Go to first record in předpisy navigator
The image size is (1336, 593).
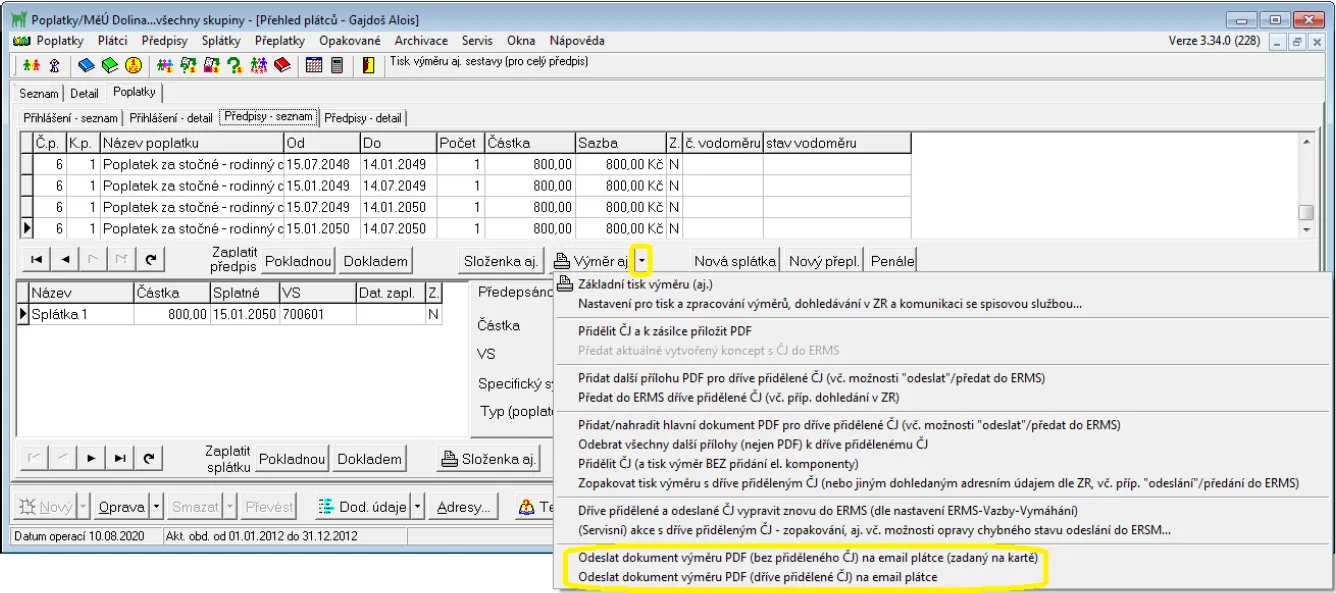(36, 260)
